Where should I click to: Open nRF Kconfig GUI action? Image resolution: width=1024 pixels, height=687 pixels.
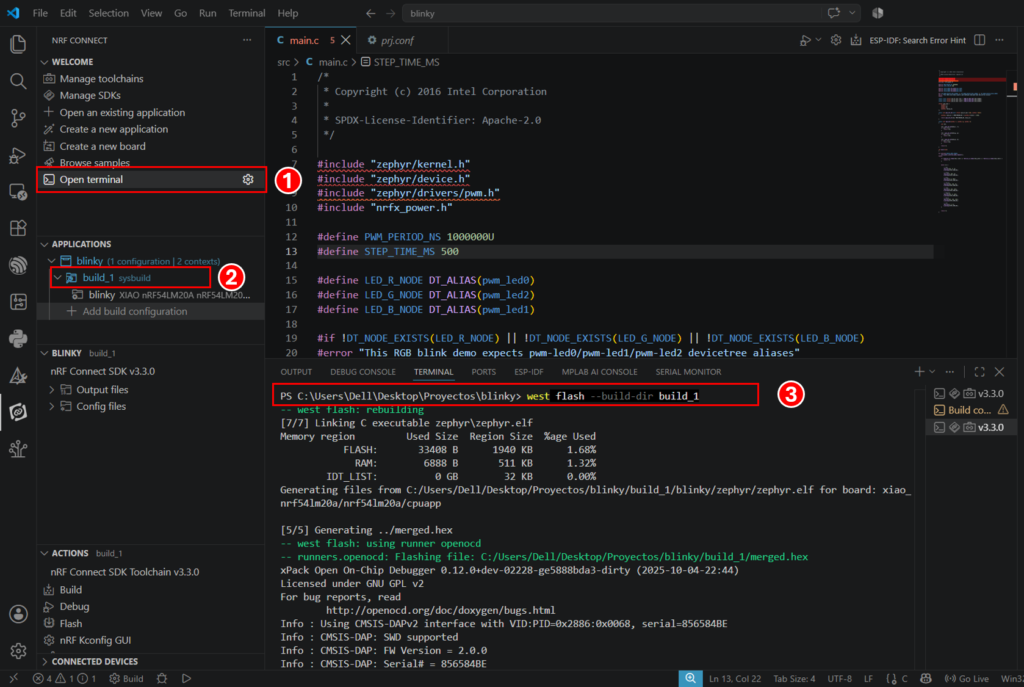[x=95, y=641]
